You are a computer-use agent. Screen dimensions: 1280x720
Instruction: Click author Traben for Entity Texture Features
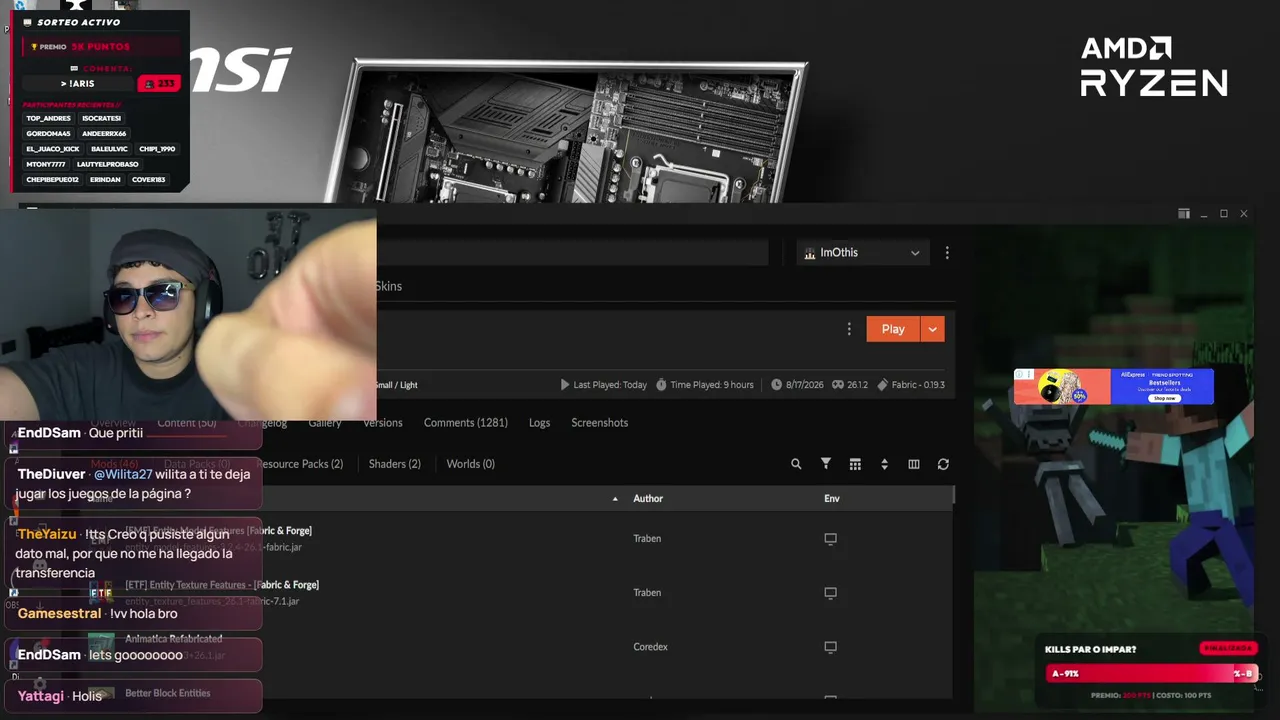[x=647, y=593]
